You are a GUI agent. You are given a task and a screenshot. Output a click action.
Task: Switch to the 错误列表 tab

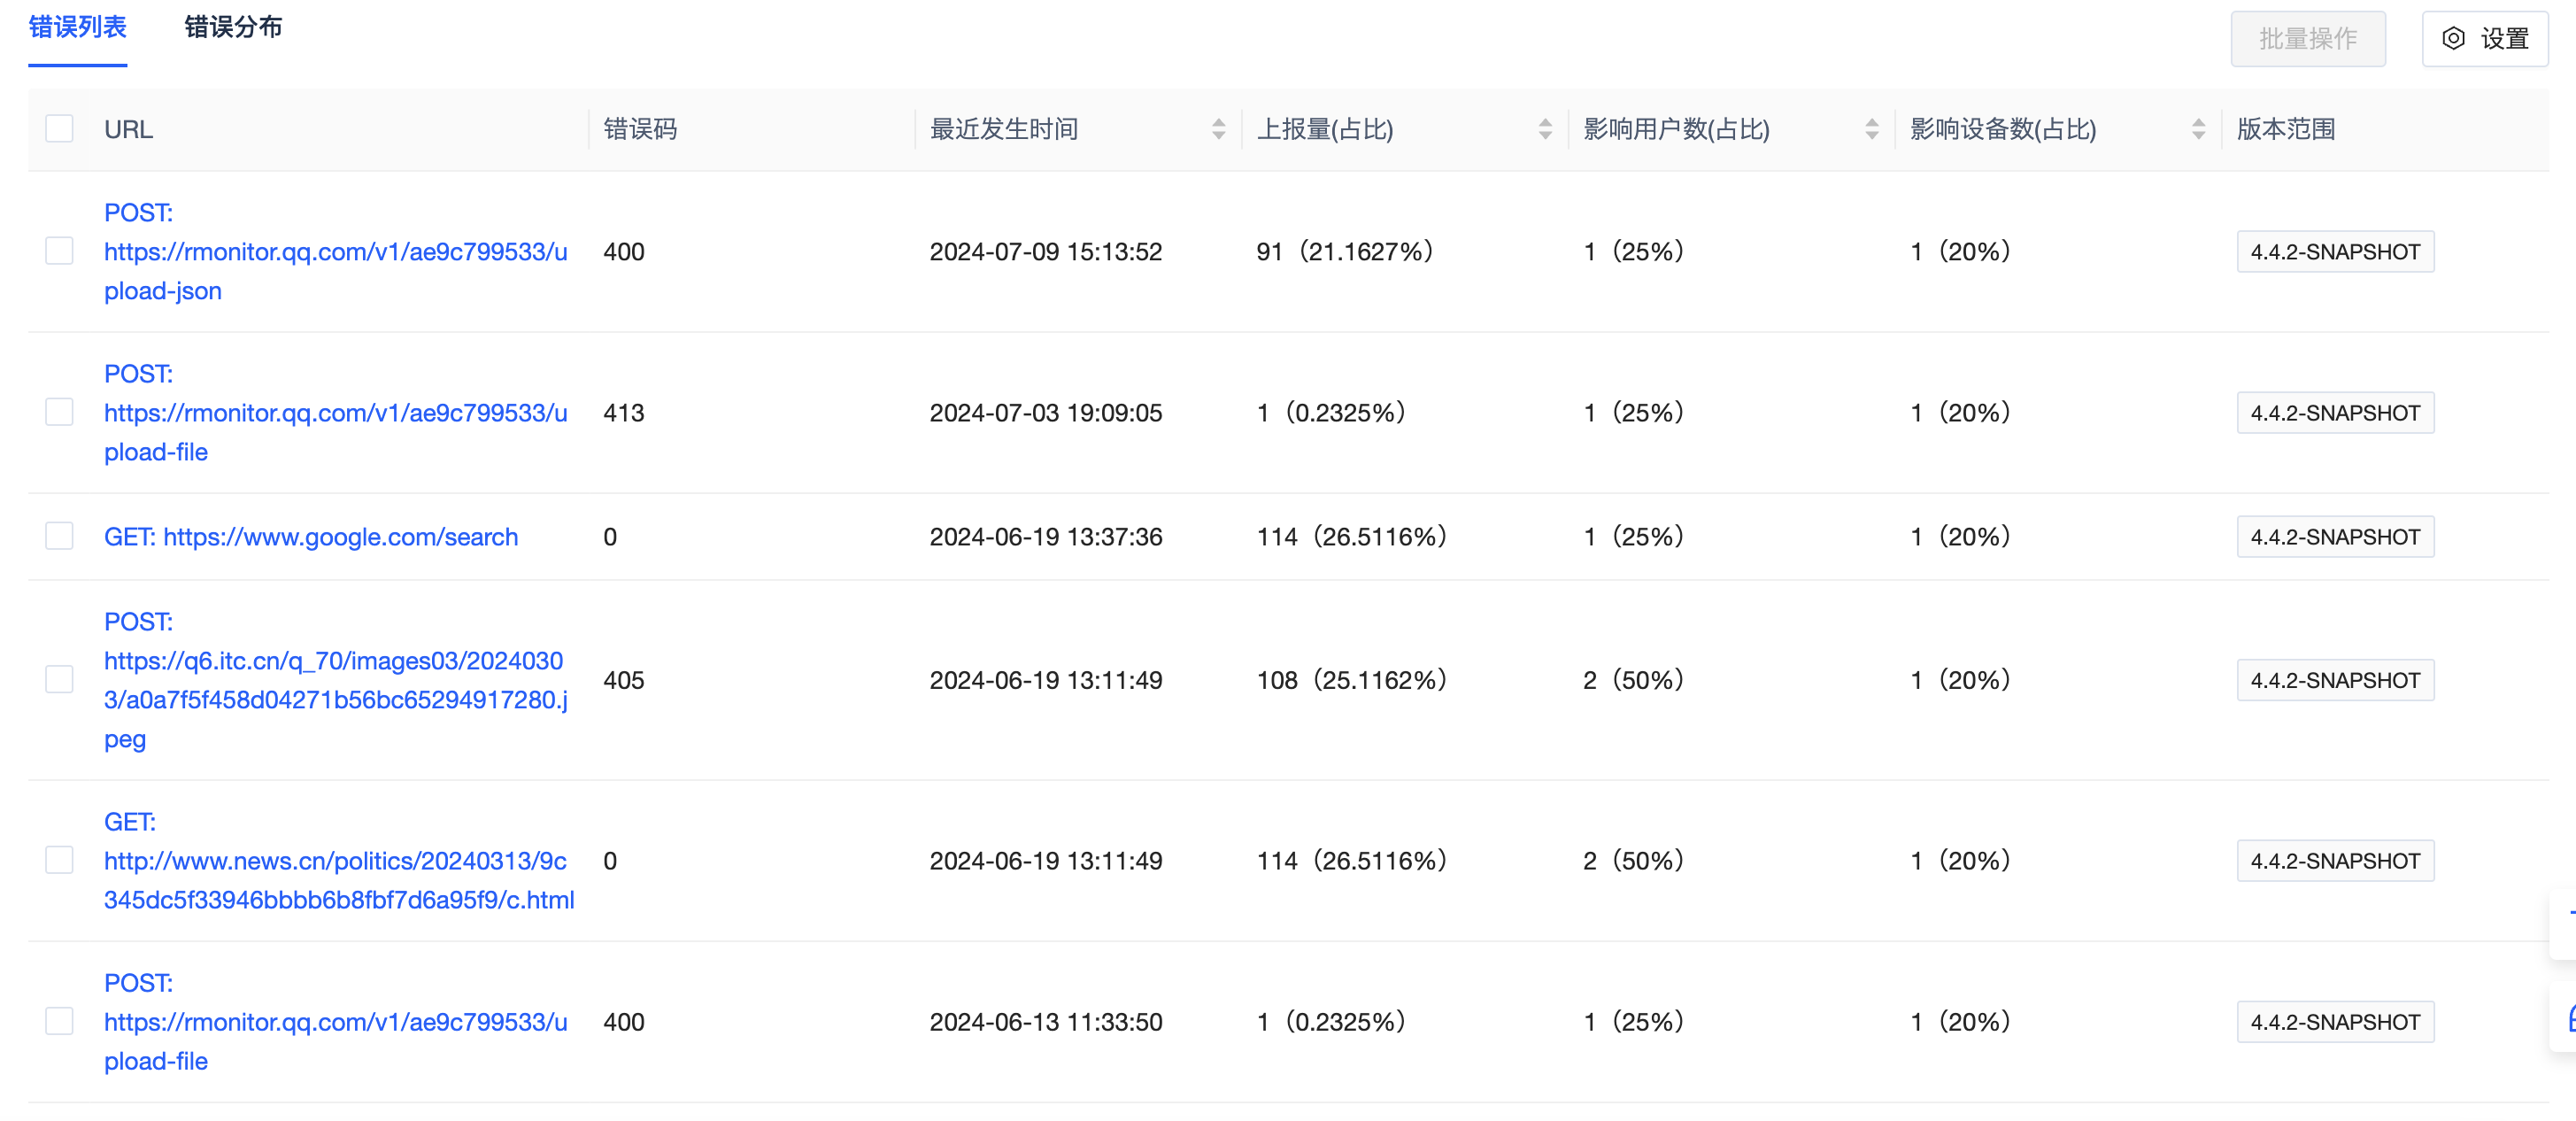coord(77,28)
